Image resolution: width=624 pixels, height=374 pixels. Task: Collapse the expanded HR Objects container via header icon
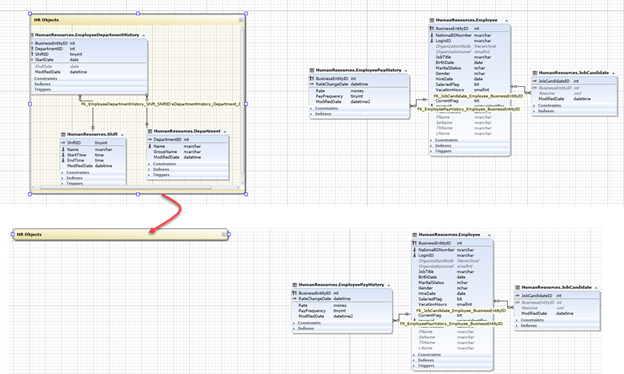pyautogui.click(x=241, y=19)
